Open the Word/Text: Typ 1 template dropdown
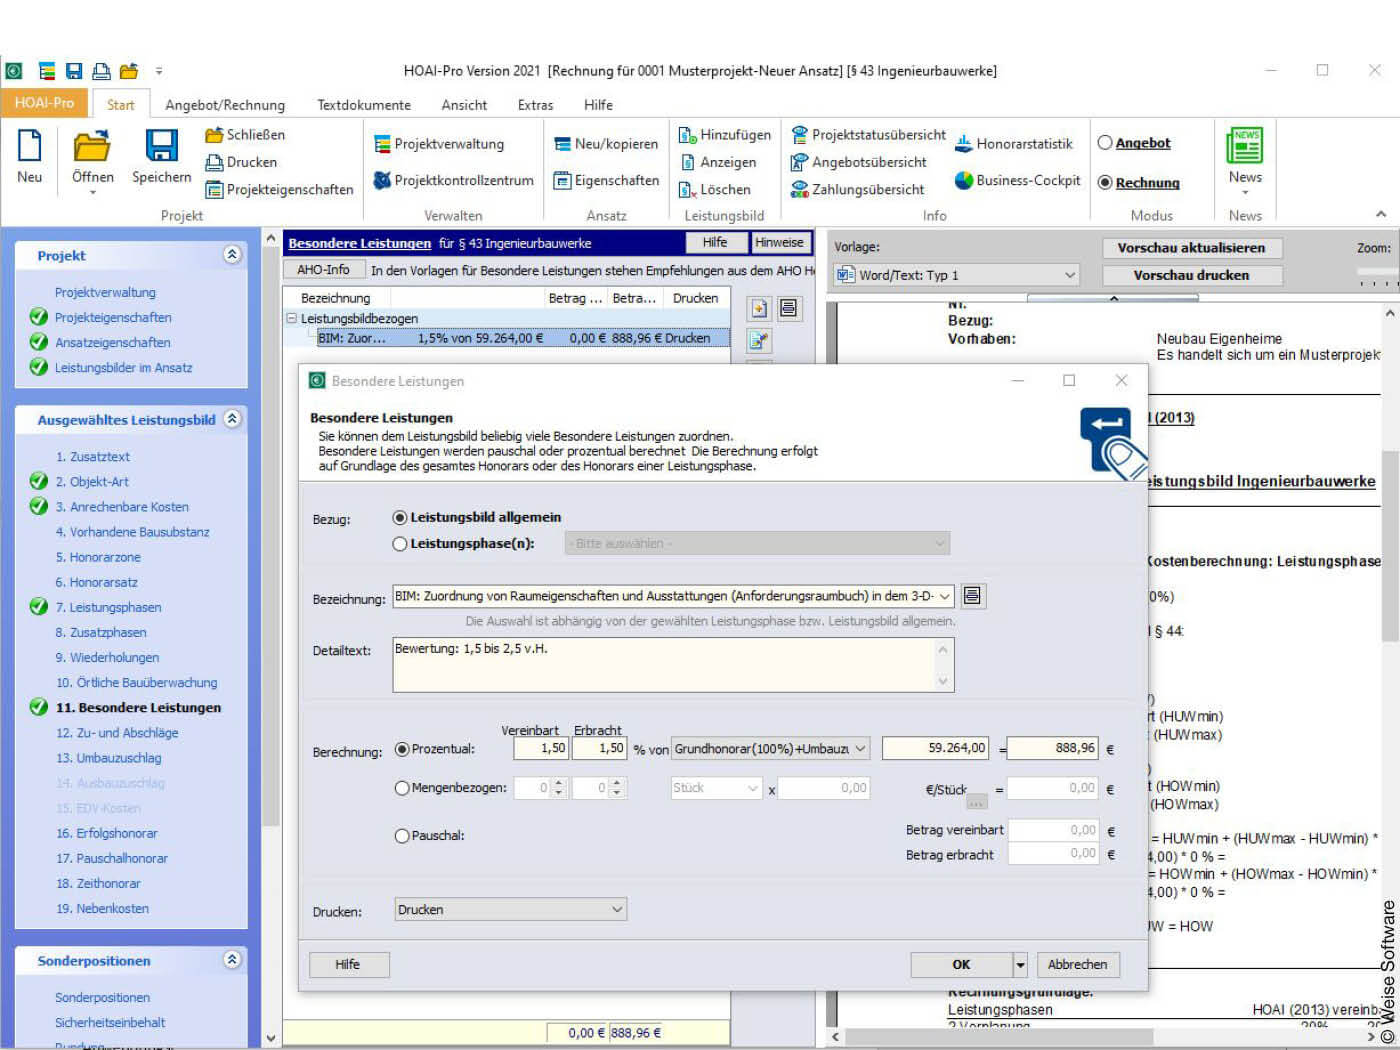This screenshot has height=1050, width=1400. click(1068, 274)
